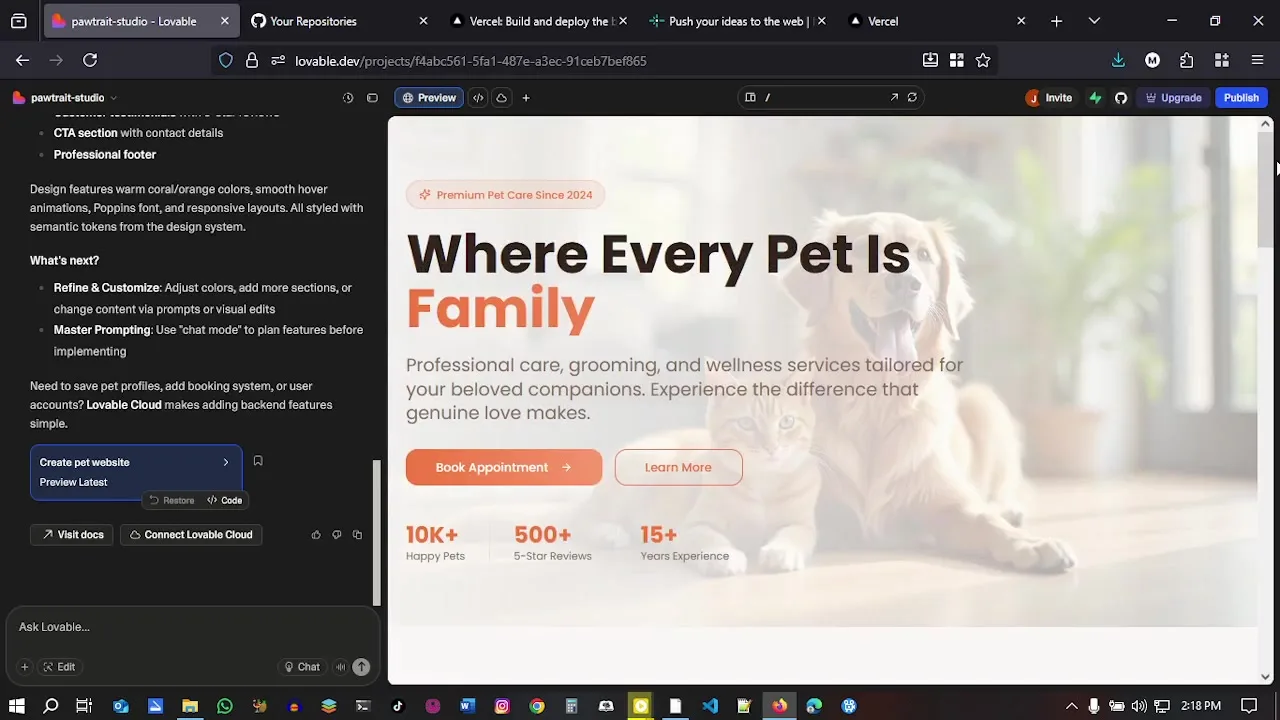
Task: Click the green lightning bolt icon
Action: pos(1096,98)
